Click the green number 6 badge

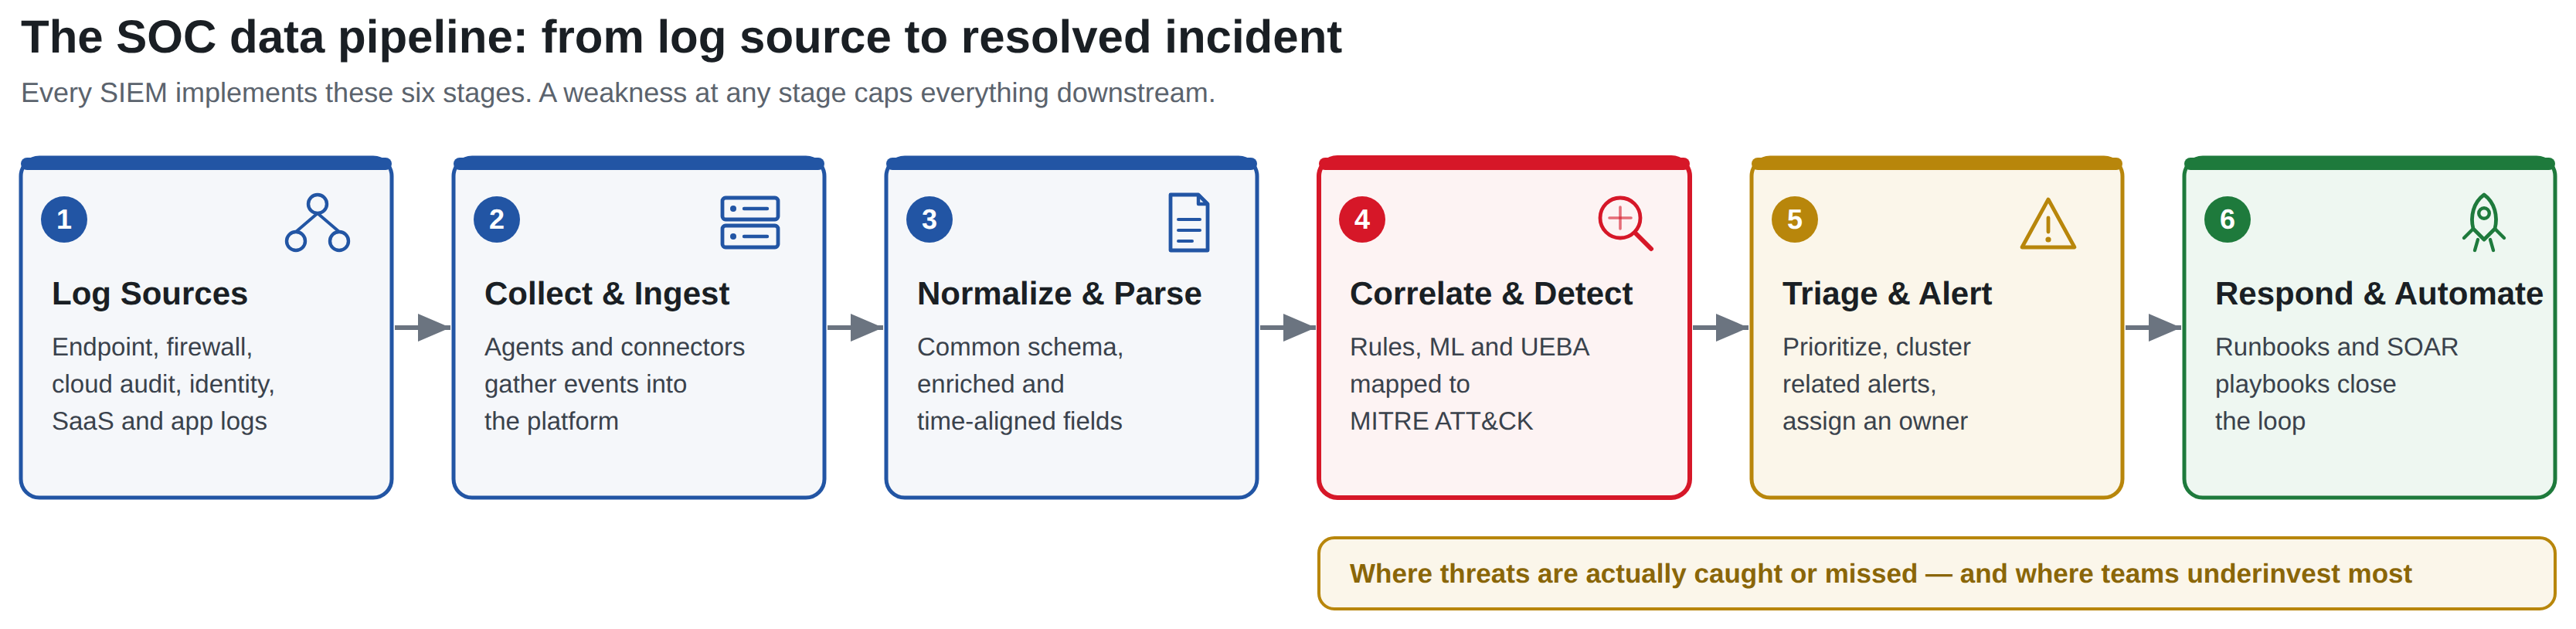point(2228,220)
